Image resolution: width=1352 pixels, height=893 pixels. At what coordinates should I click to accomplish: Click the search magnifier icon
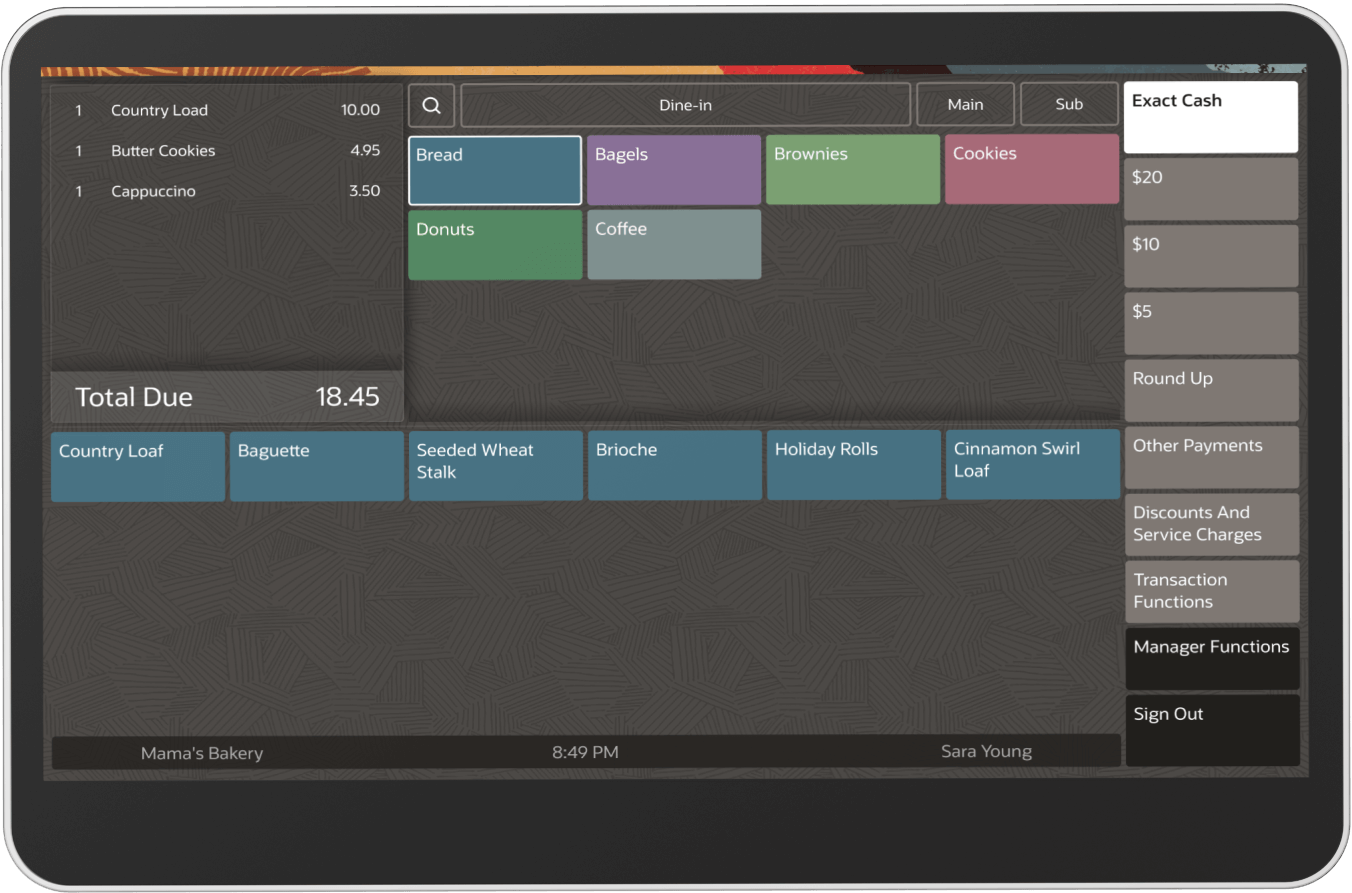point(431,105)
